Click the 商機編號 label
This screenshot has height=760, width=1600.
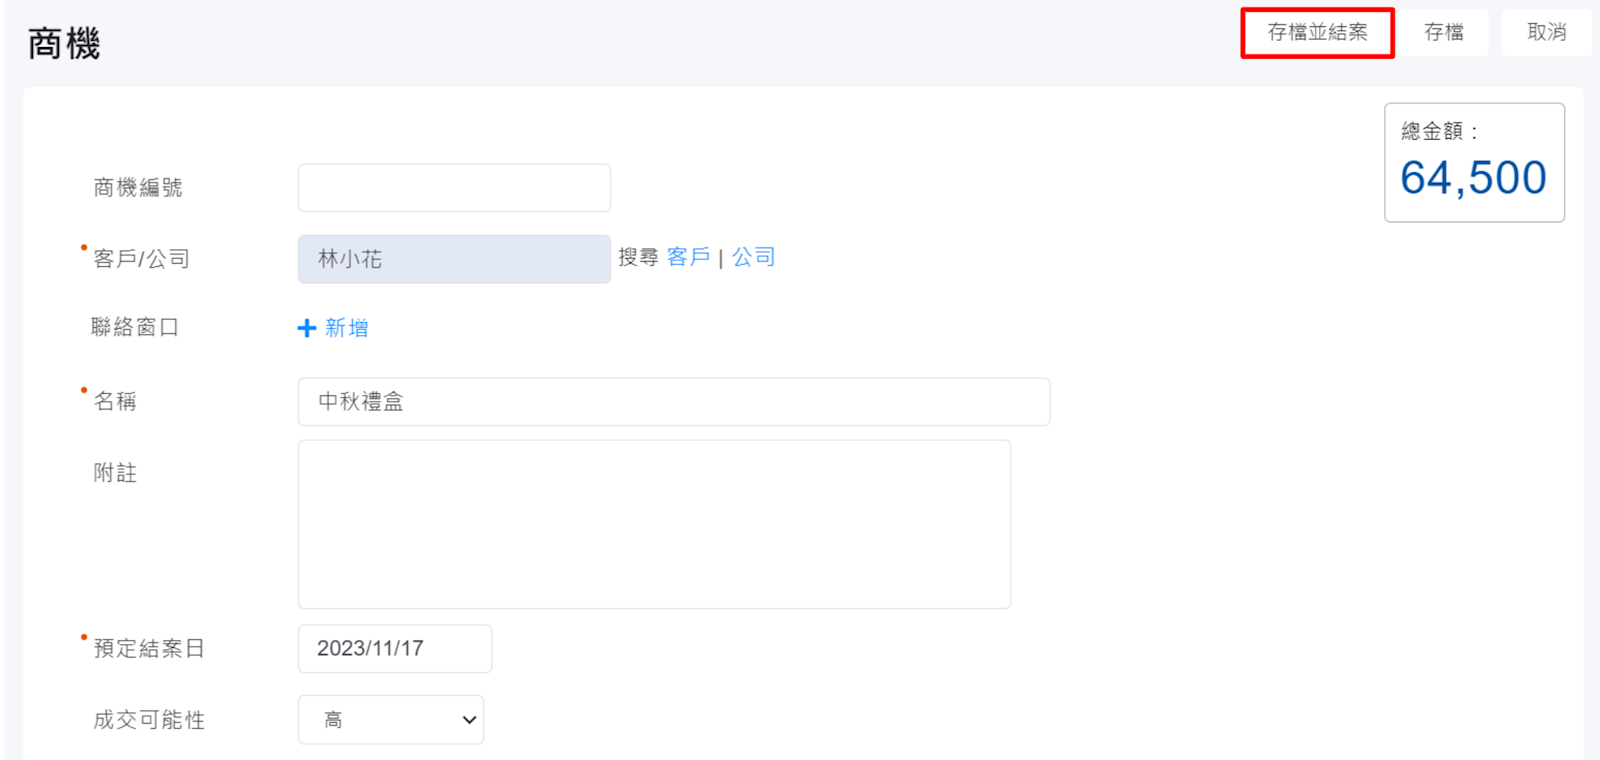tap(138, 188)
